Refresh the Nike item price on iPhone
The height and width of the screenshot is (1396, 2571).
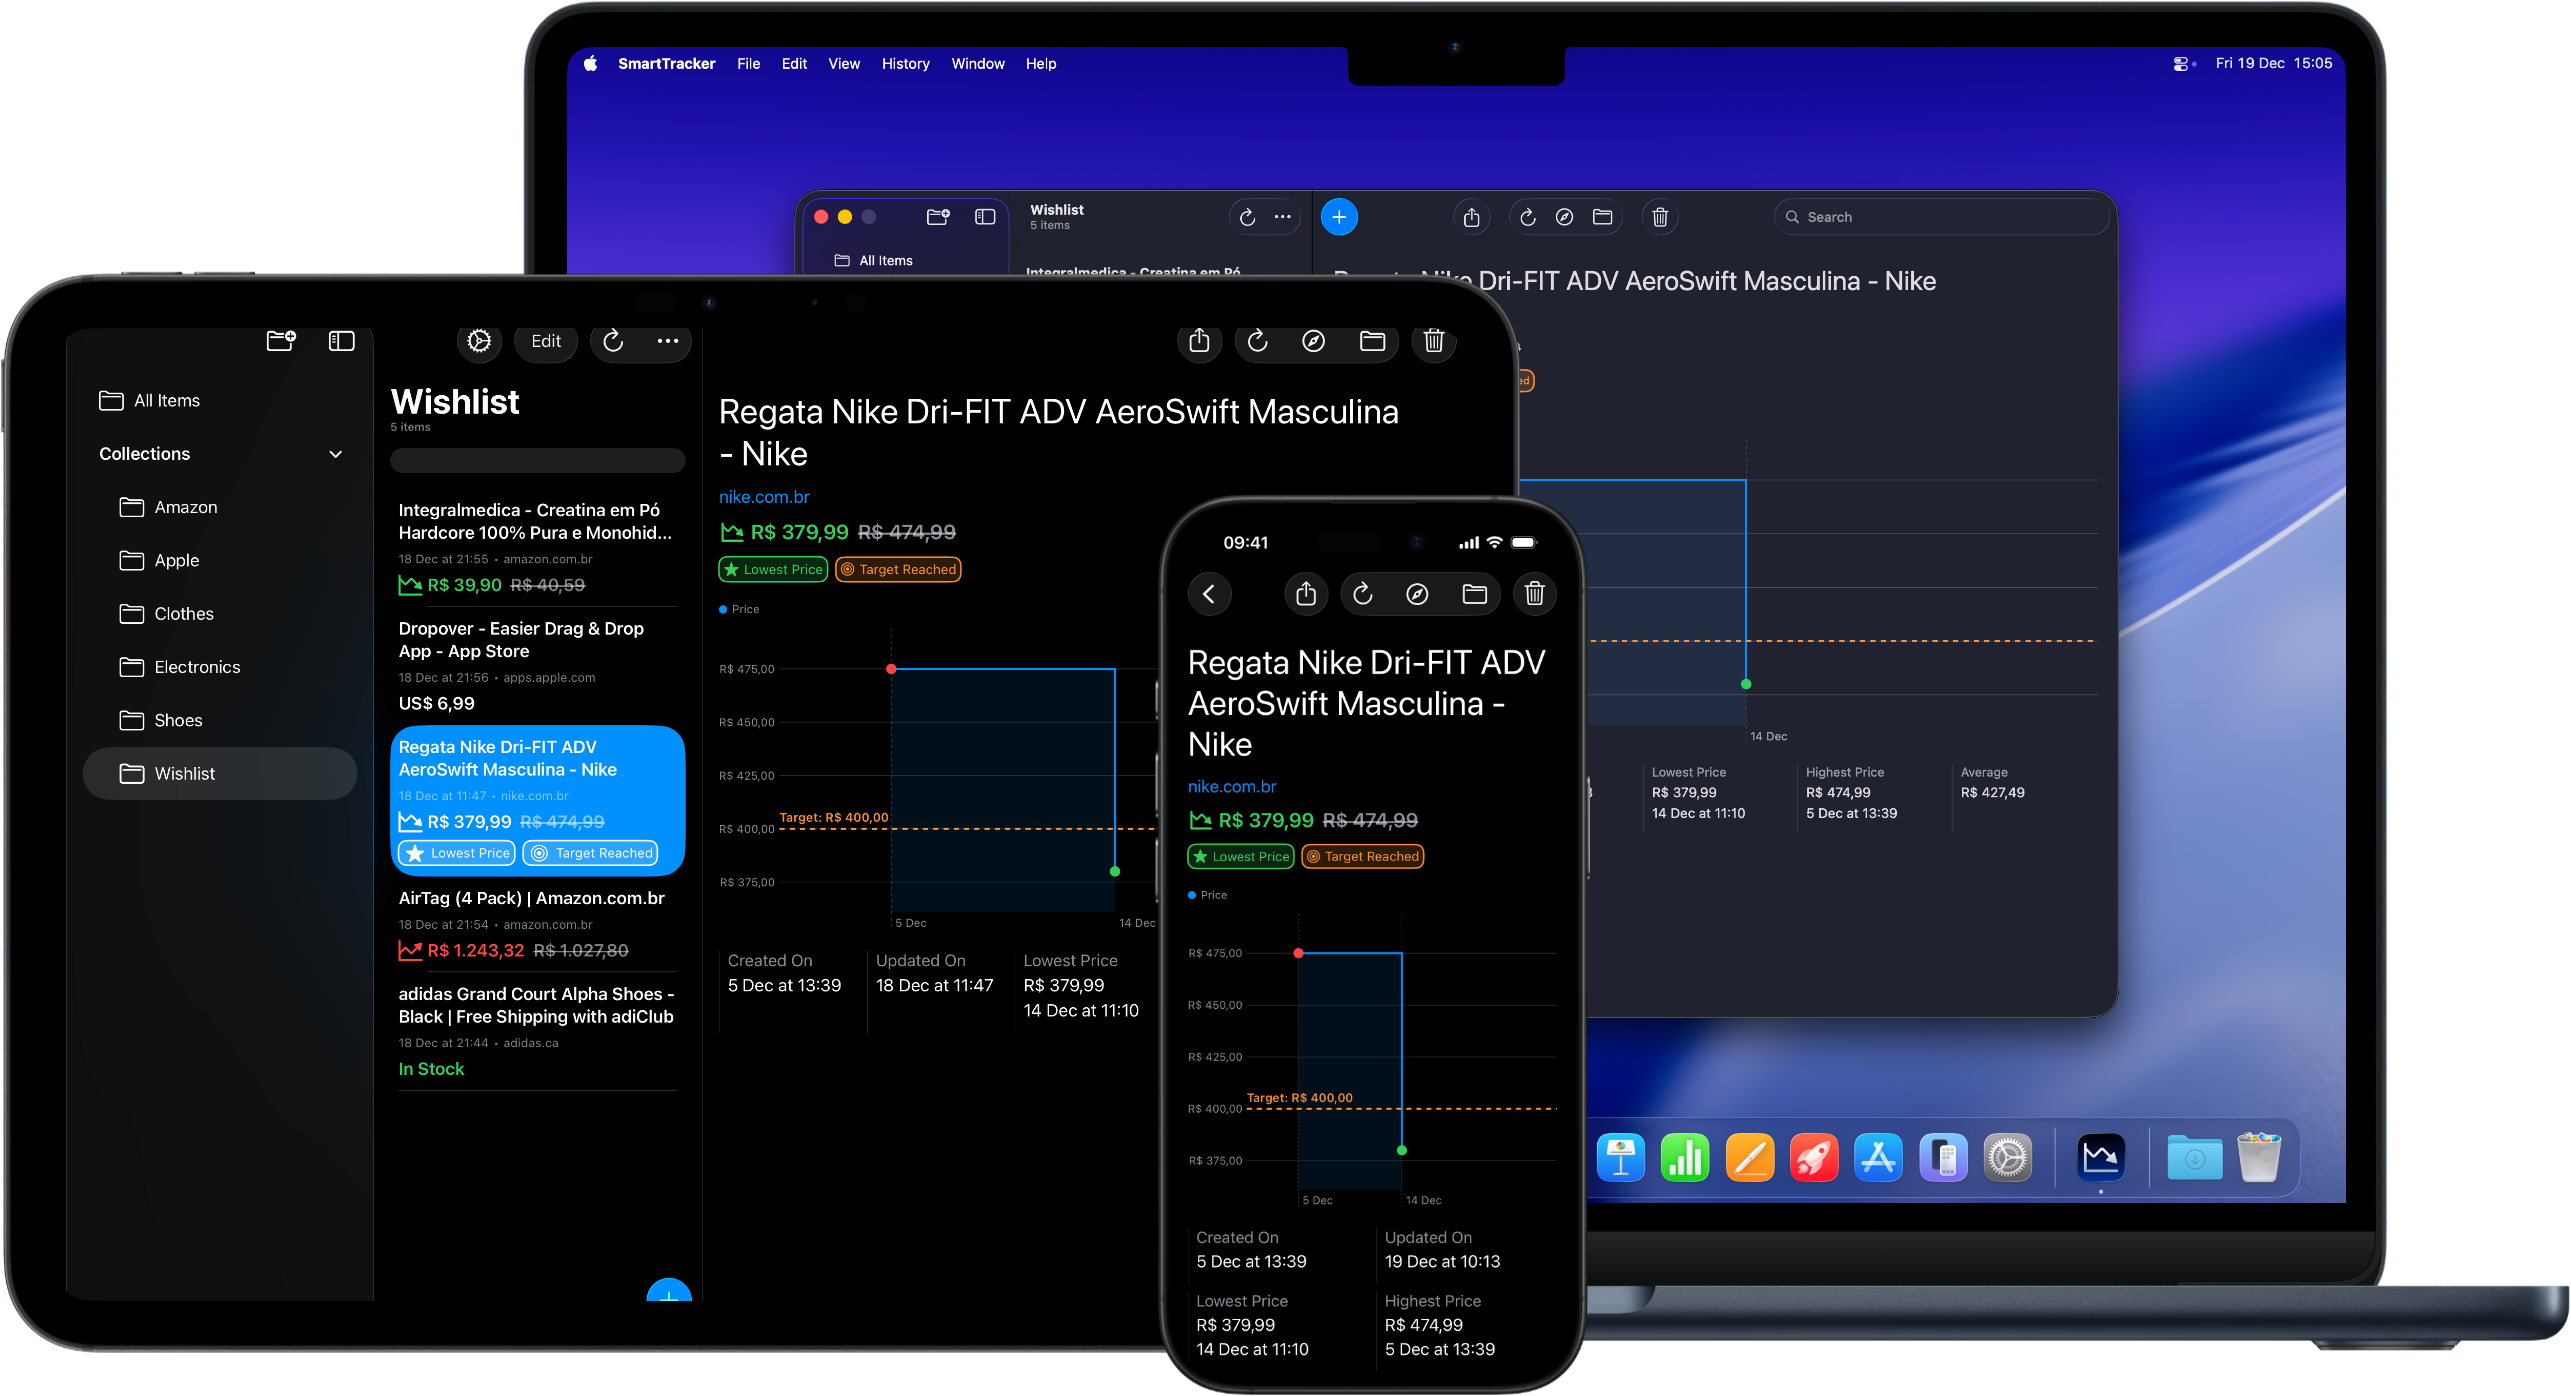click(x=1362, y=593)
